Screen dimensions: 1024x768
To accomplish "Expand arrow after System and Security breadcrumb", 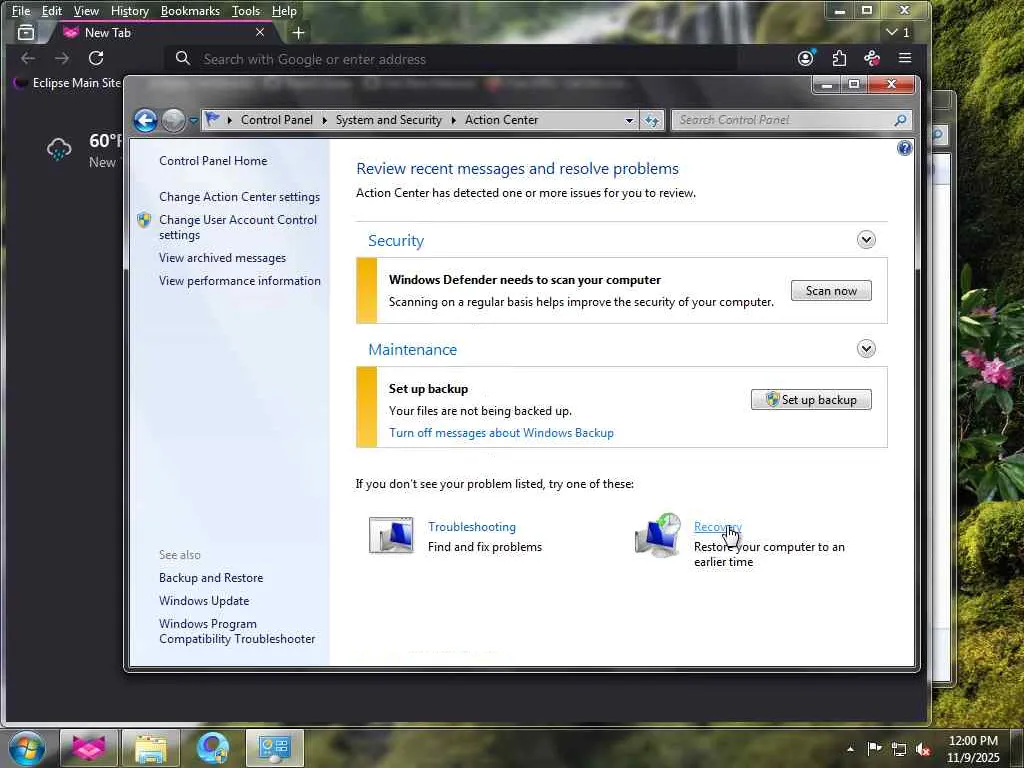I will (453, 120).
